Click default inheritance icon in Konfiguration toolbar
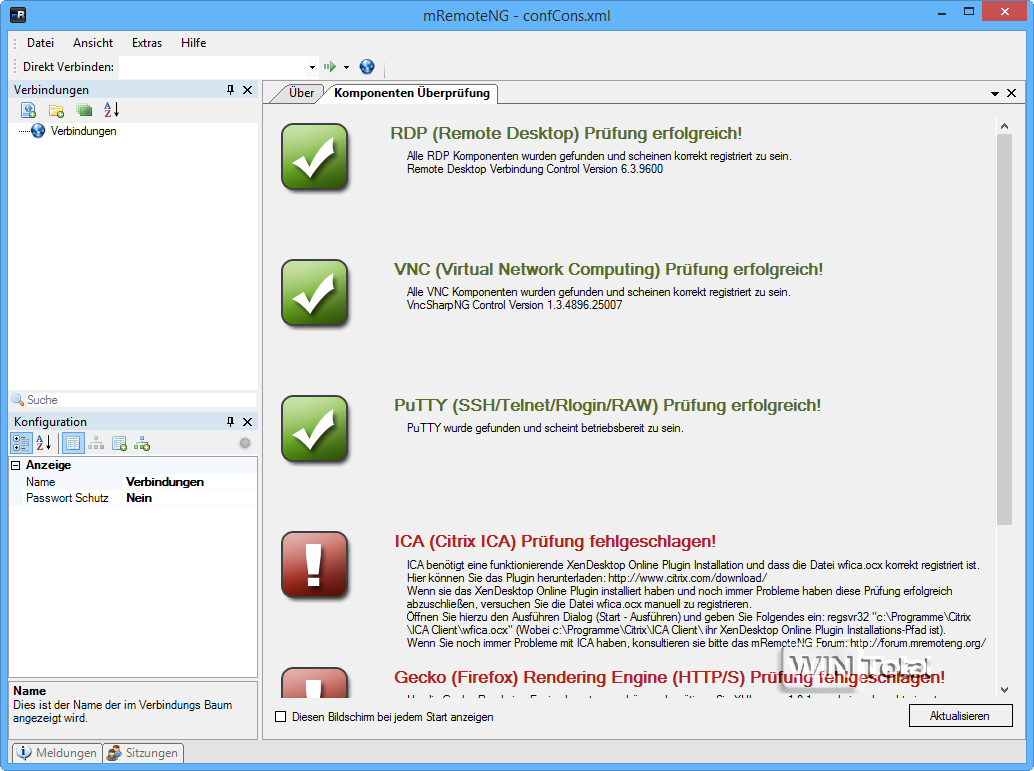 [x=142, y=443]
